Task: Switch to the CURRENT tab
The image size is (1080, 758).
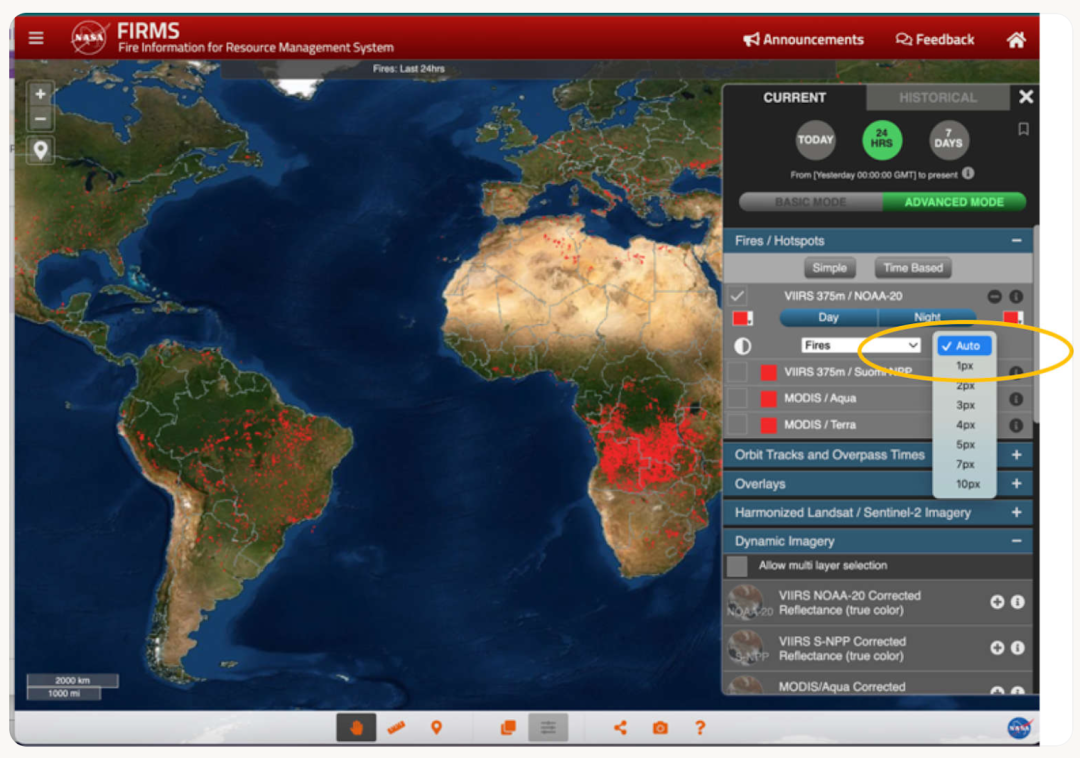Action: 794,97
